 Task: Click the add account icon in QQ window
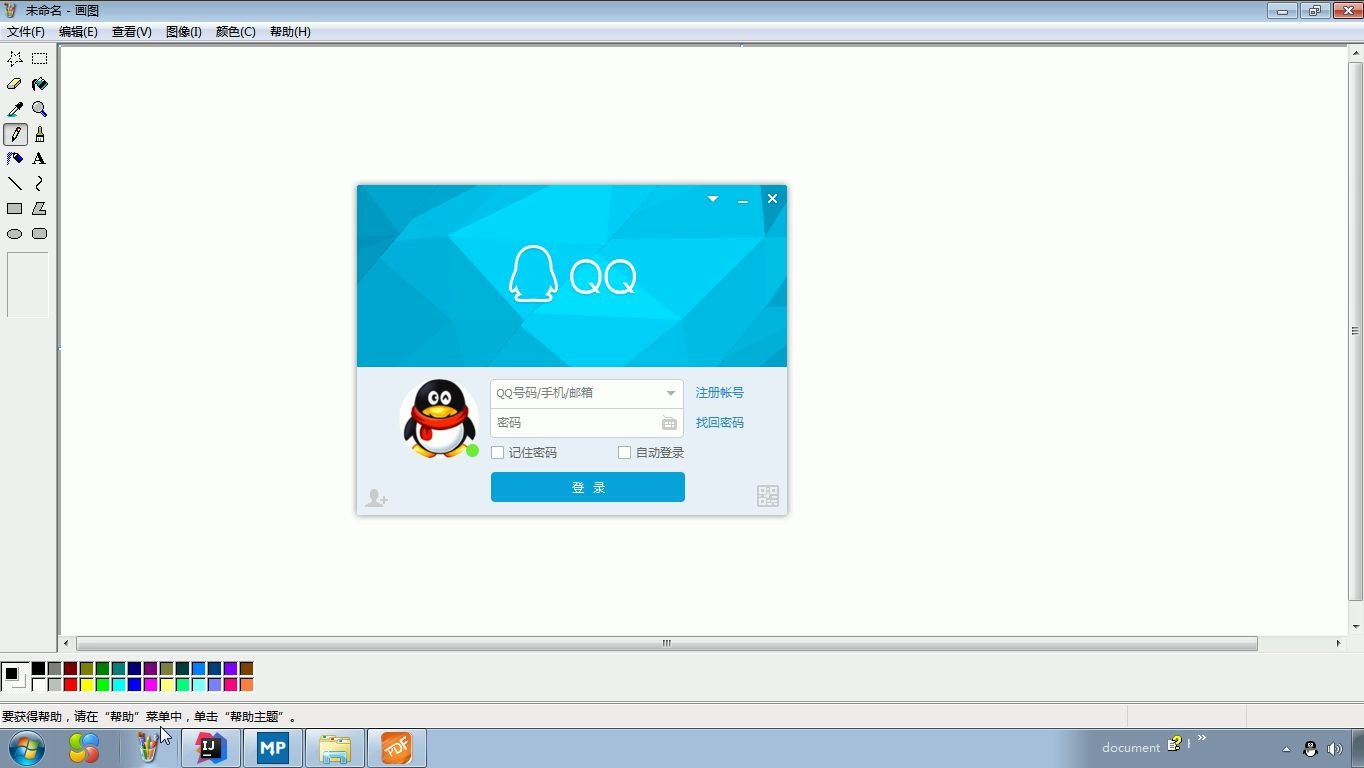coord(376,497)
